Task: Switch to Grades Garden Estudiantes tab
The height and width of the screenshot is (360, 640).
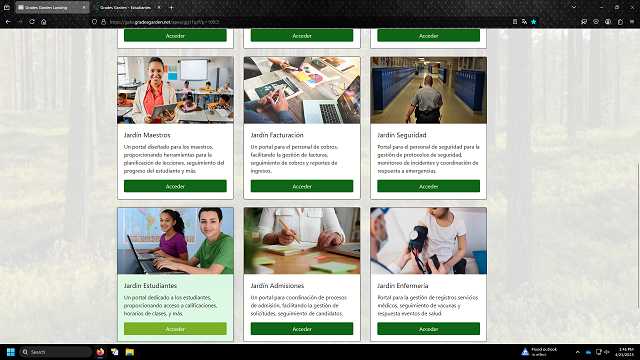Action: [127, 7]
